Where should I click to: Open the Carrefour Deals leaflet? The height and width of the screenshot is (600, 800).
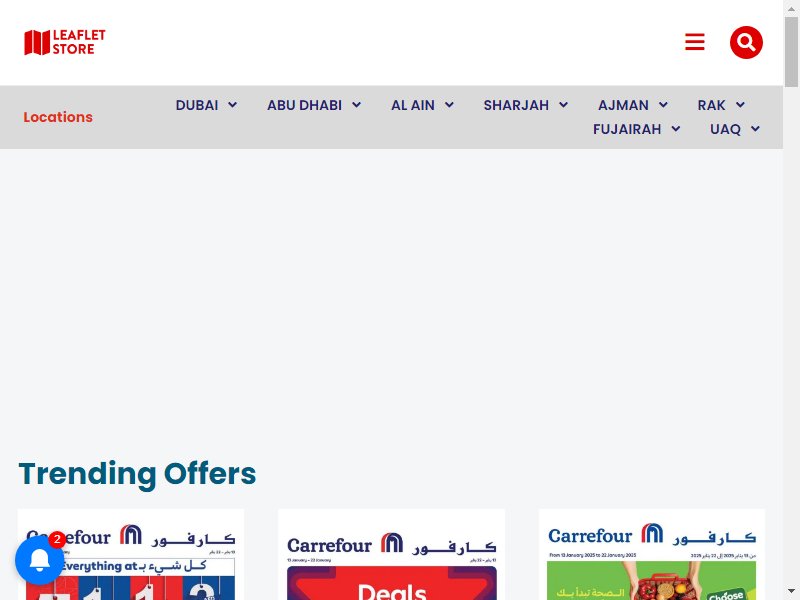(x=391, y=555)
